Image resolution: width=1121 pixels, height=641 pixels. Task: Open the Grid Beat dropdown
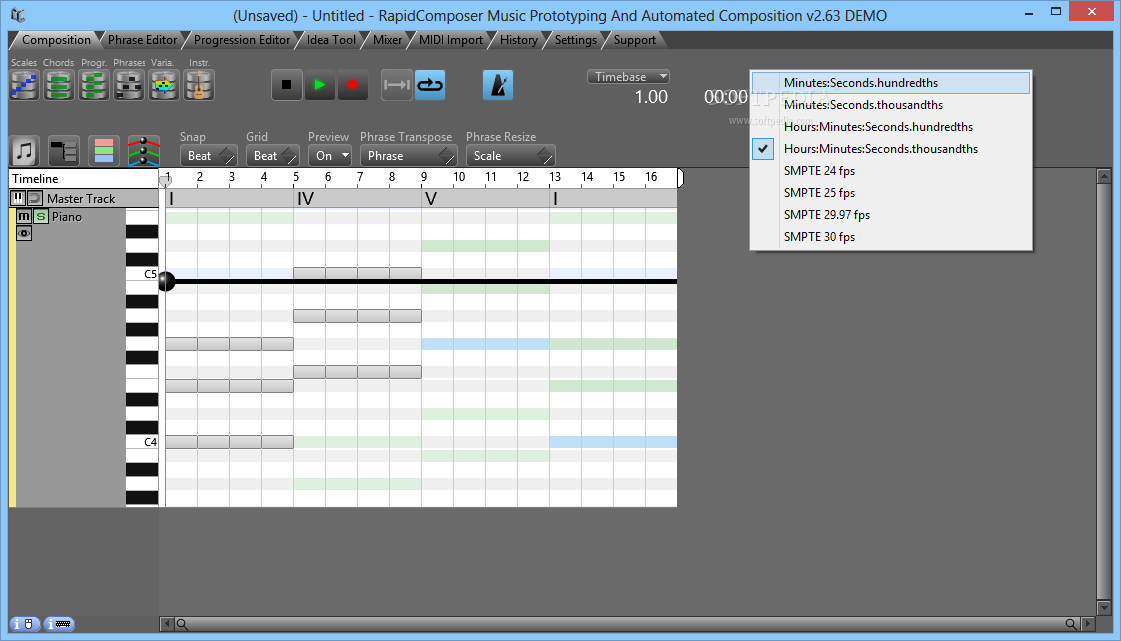click(272, 156)
